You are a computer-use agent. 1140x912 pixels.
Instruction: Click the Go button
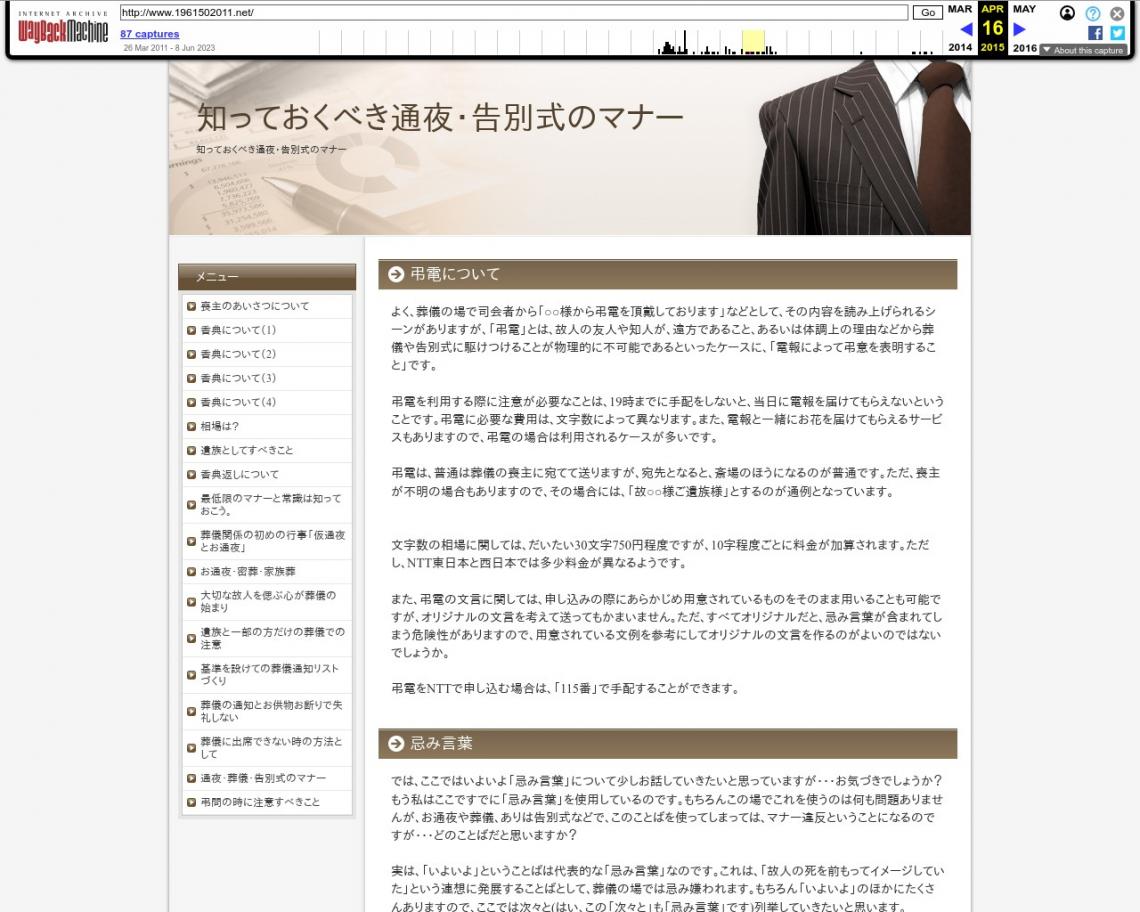(x=928, y=12)
